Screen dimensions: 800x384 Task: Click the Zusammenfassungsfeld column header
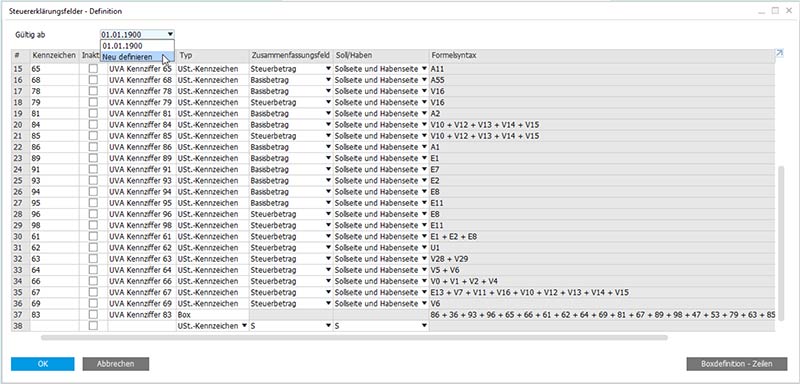click(291, 55)
